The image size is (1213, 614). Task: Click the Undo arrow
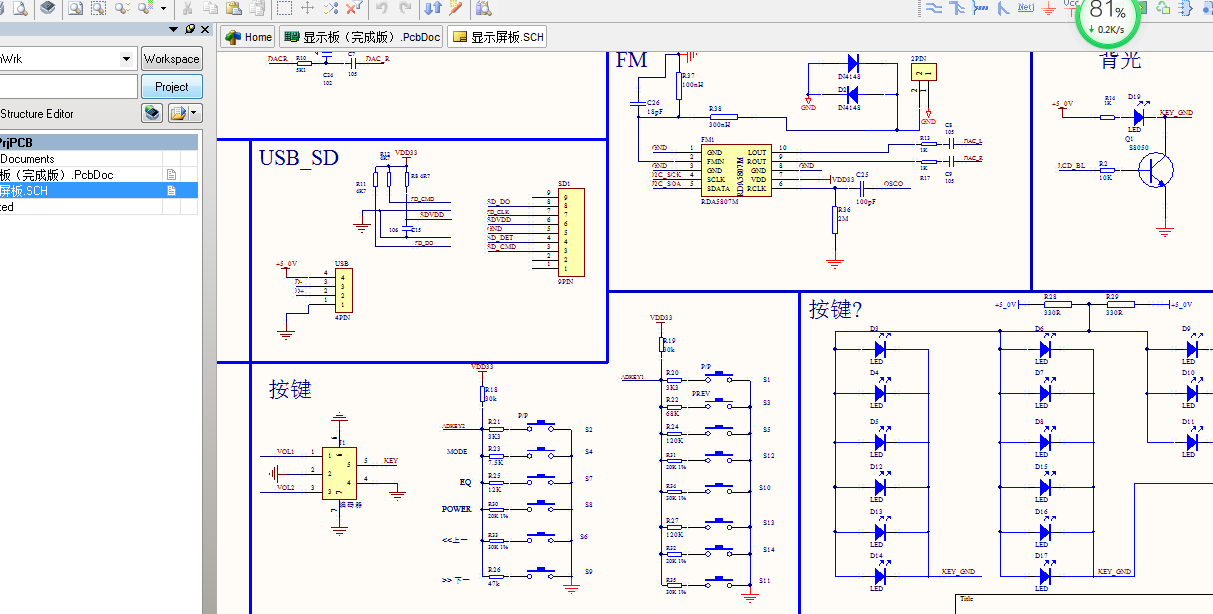tap(382, 8)
